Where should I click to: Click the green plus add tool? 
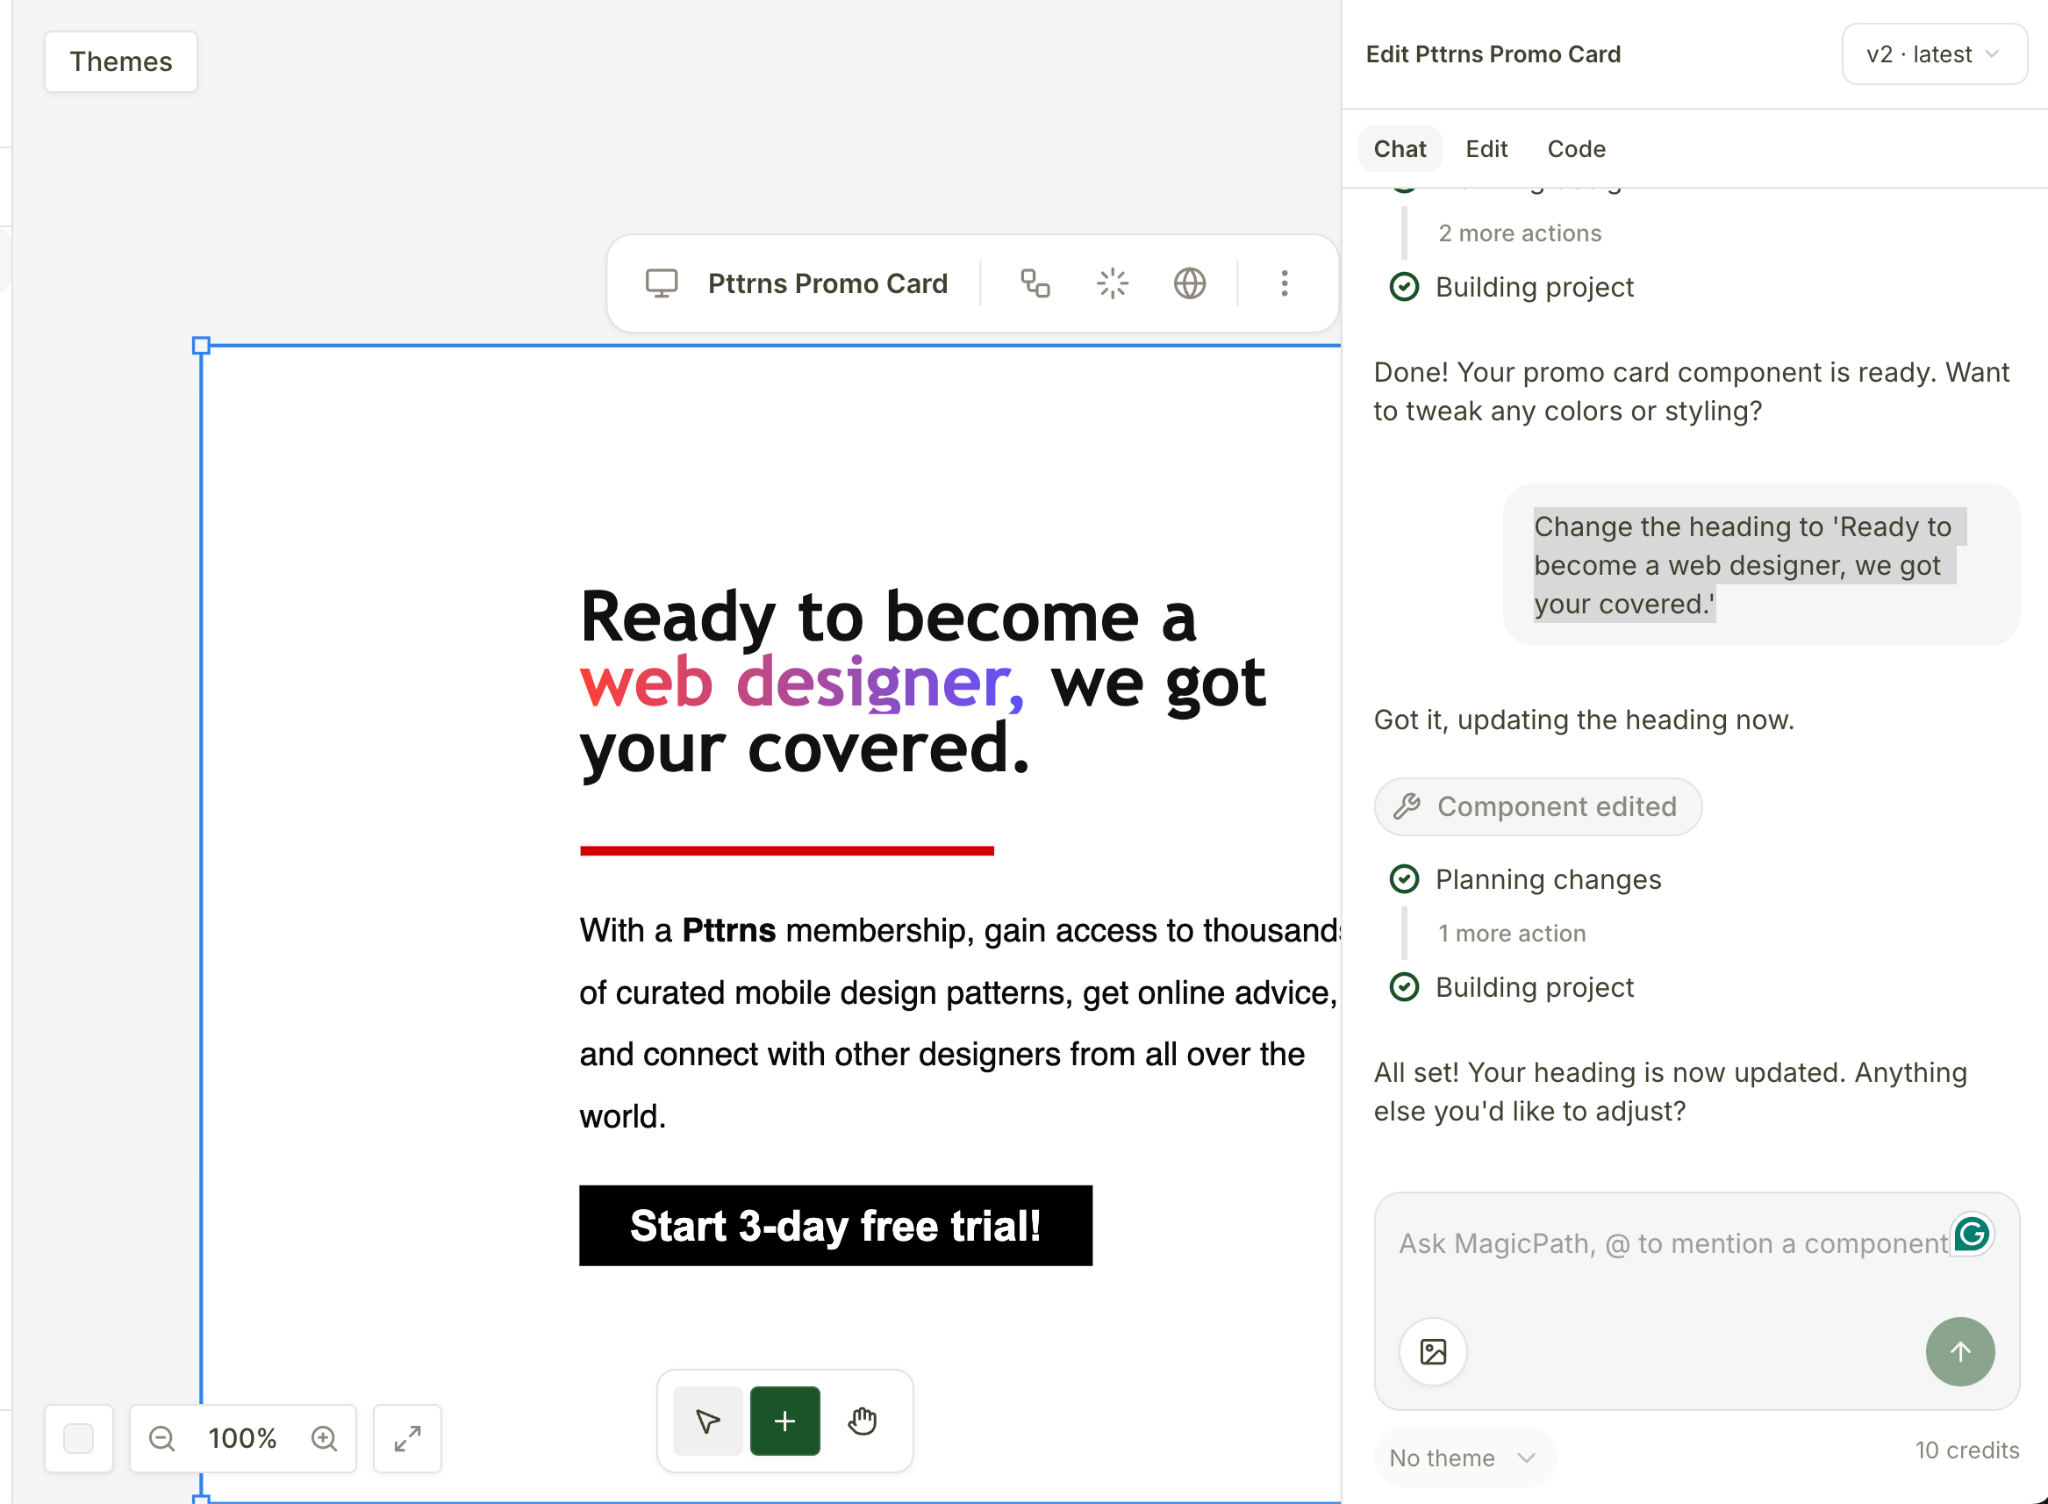[x=785, y=1421]
